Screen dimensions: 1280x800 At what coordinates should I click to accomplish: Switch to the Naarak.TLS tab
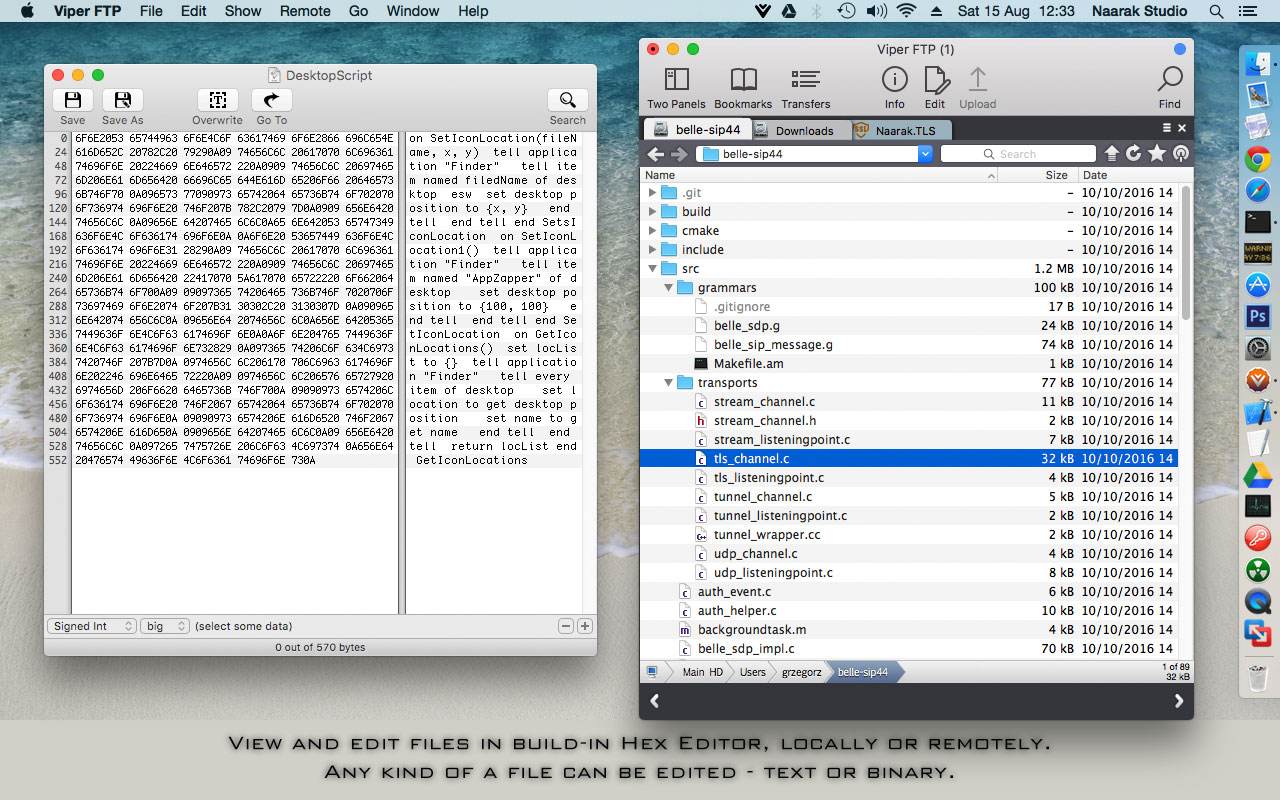point(900,130)
